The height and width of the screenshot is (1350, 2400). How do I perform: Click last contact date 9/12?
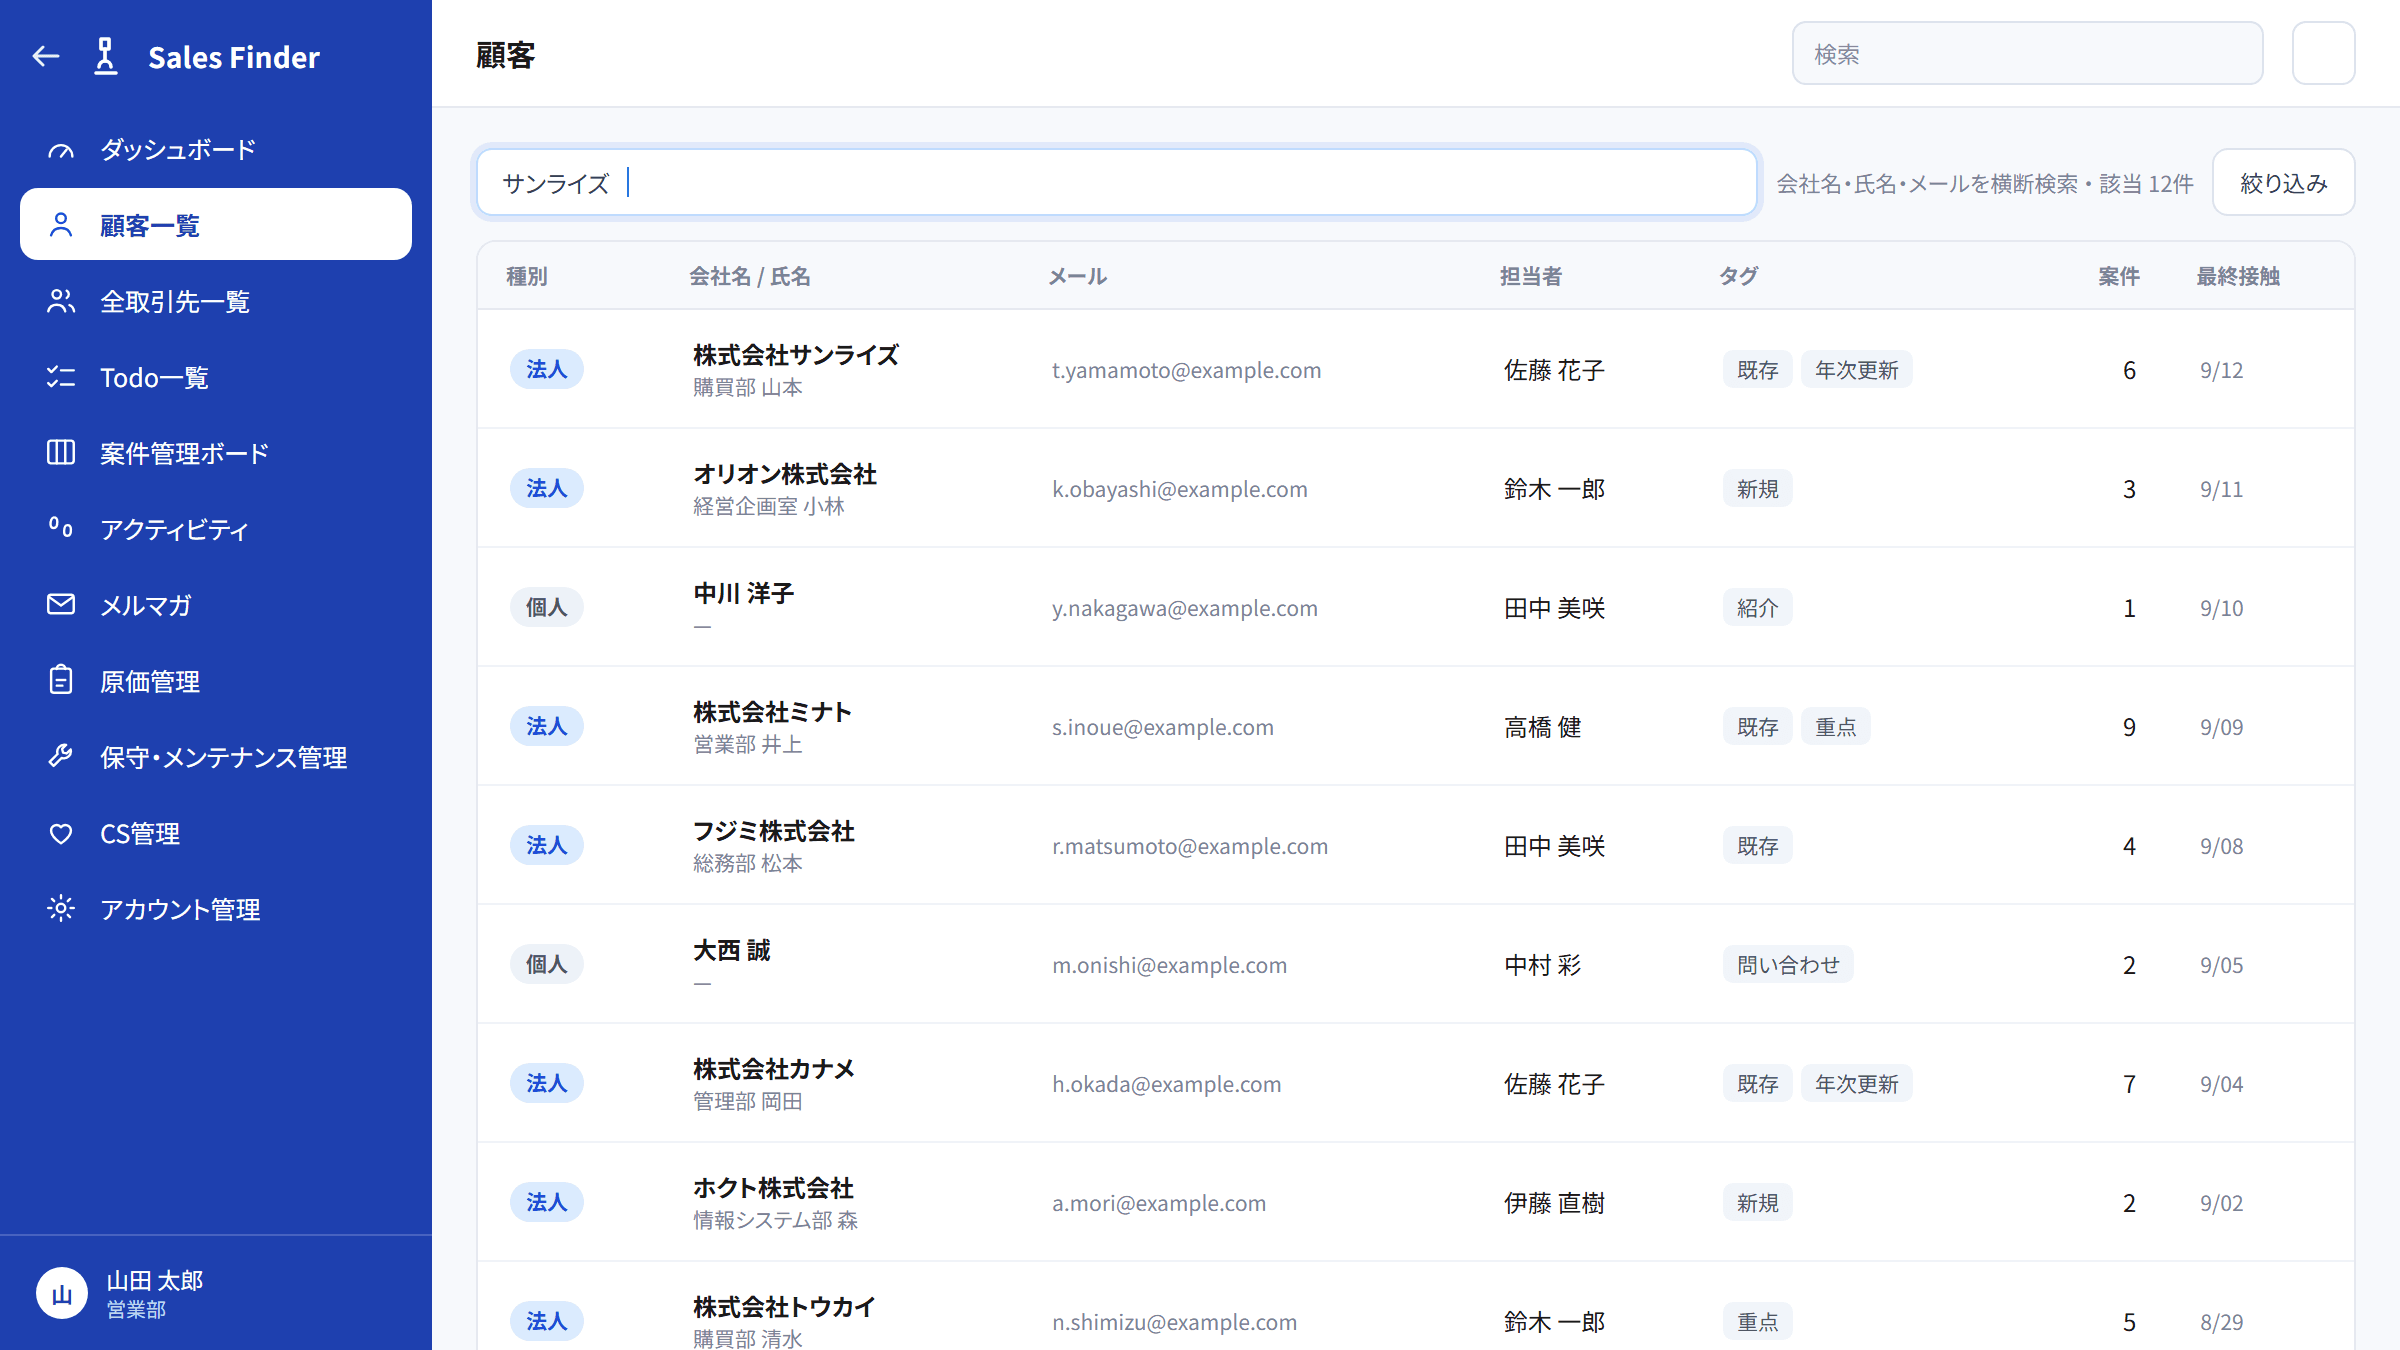coord(2222,370)
